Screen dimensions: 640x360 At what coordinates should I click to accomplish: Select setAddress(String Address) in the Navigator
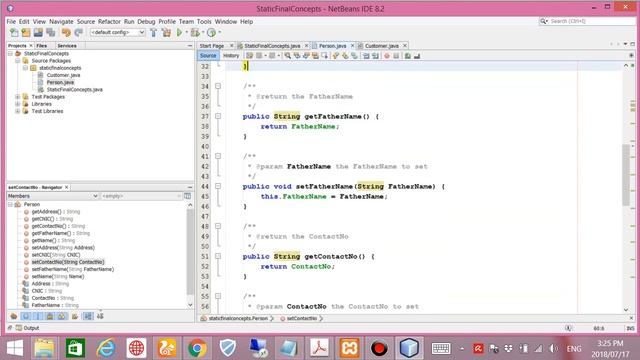pos(63,248)
